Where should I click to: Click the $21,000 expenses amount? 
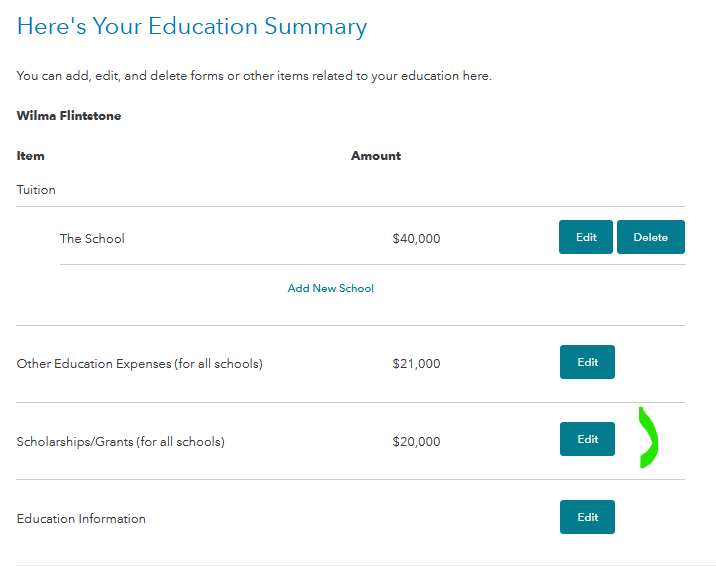pos(416,364)
